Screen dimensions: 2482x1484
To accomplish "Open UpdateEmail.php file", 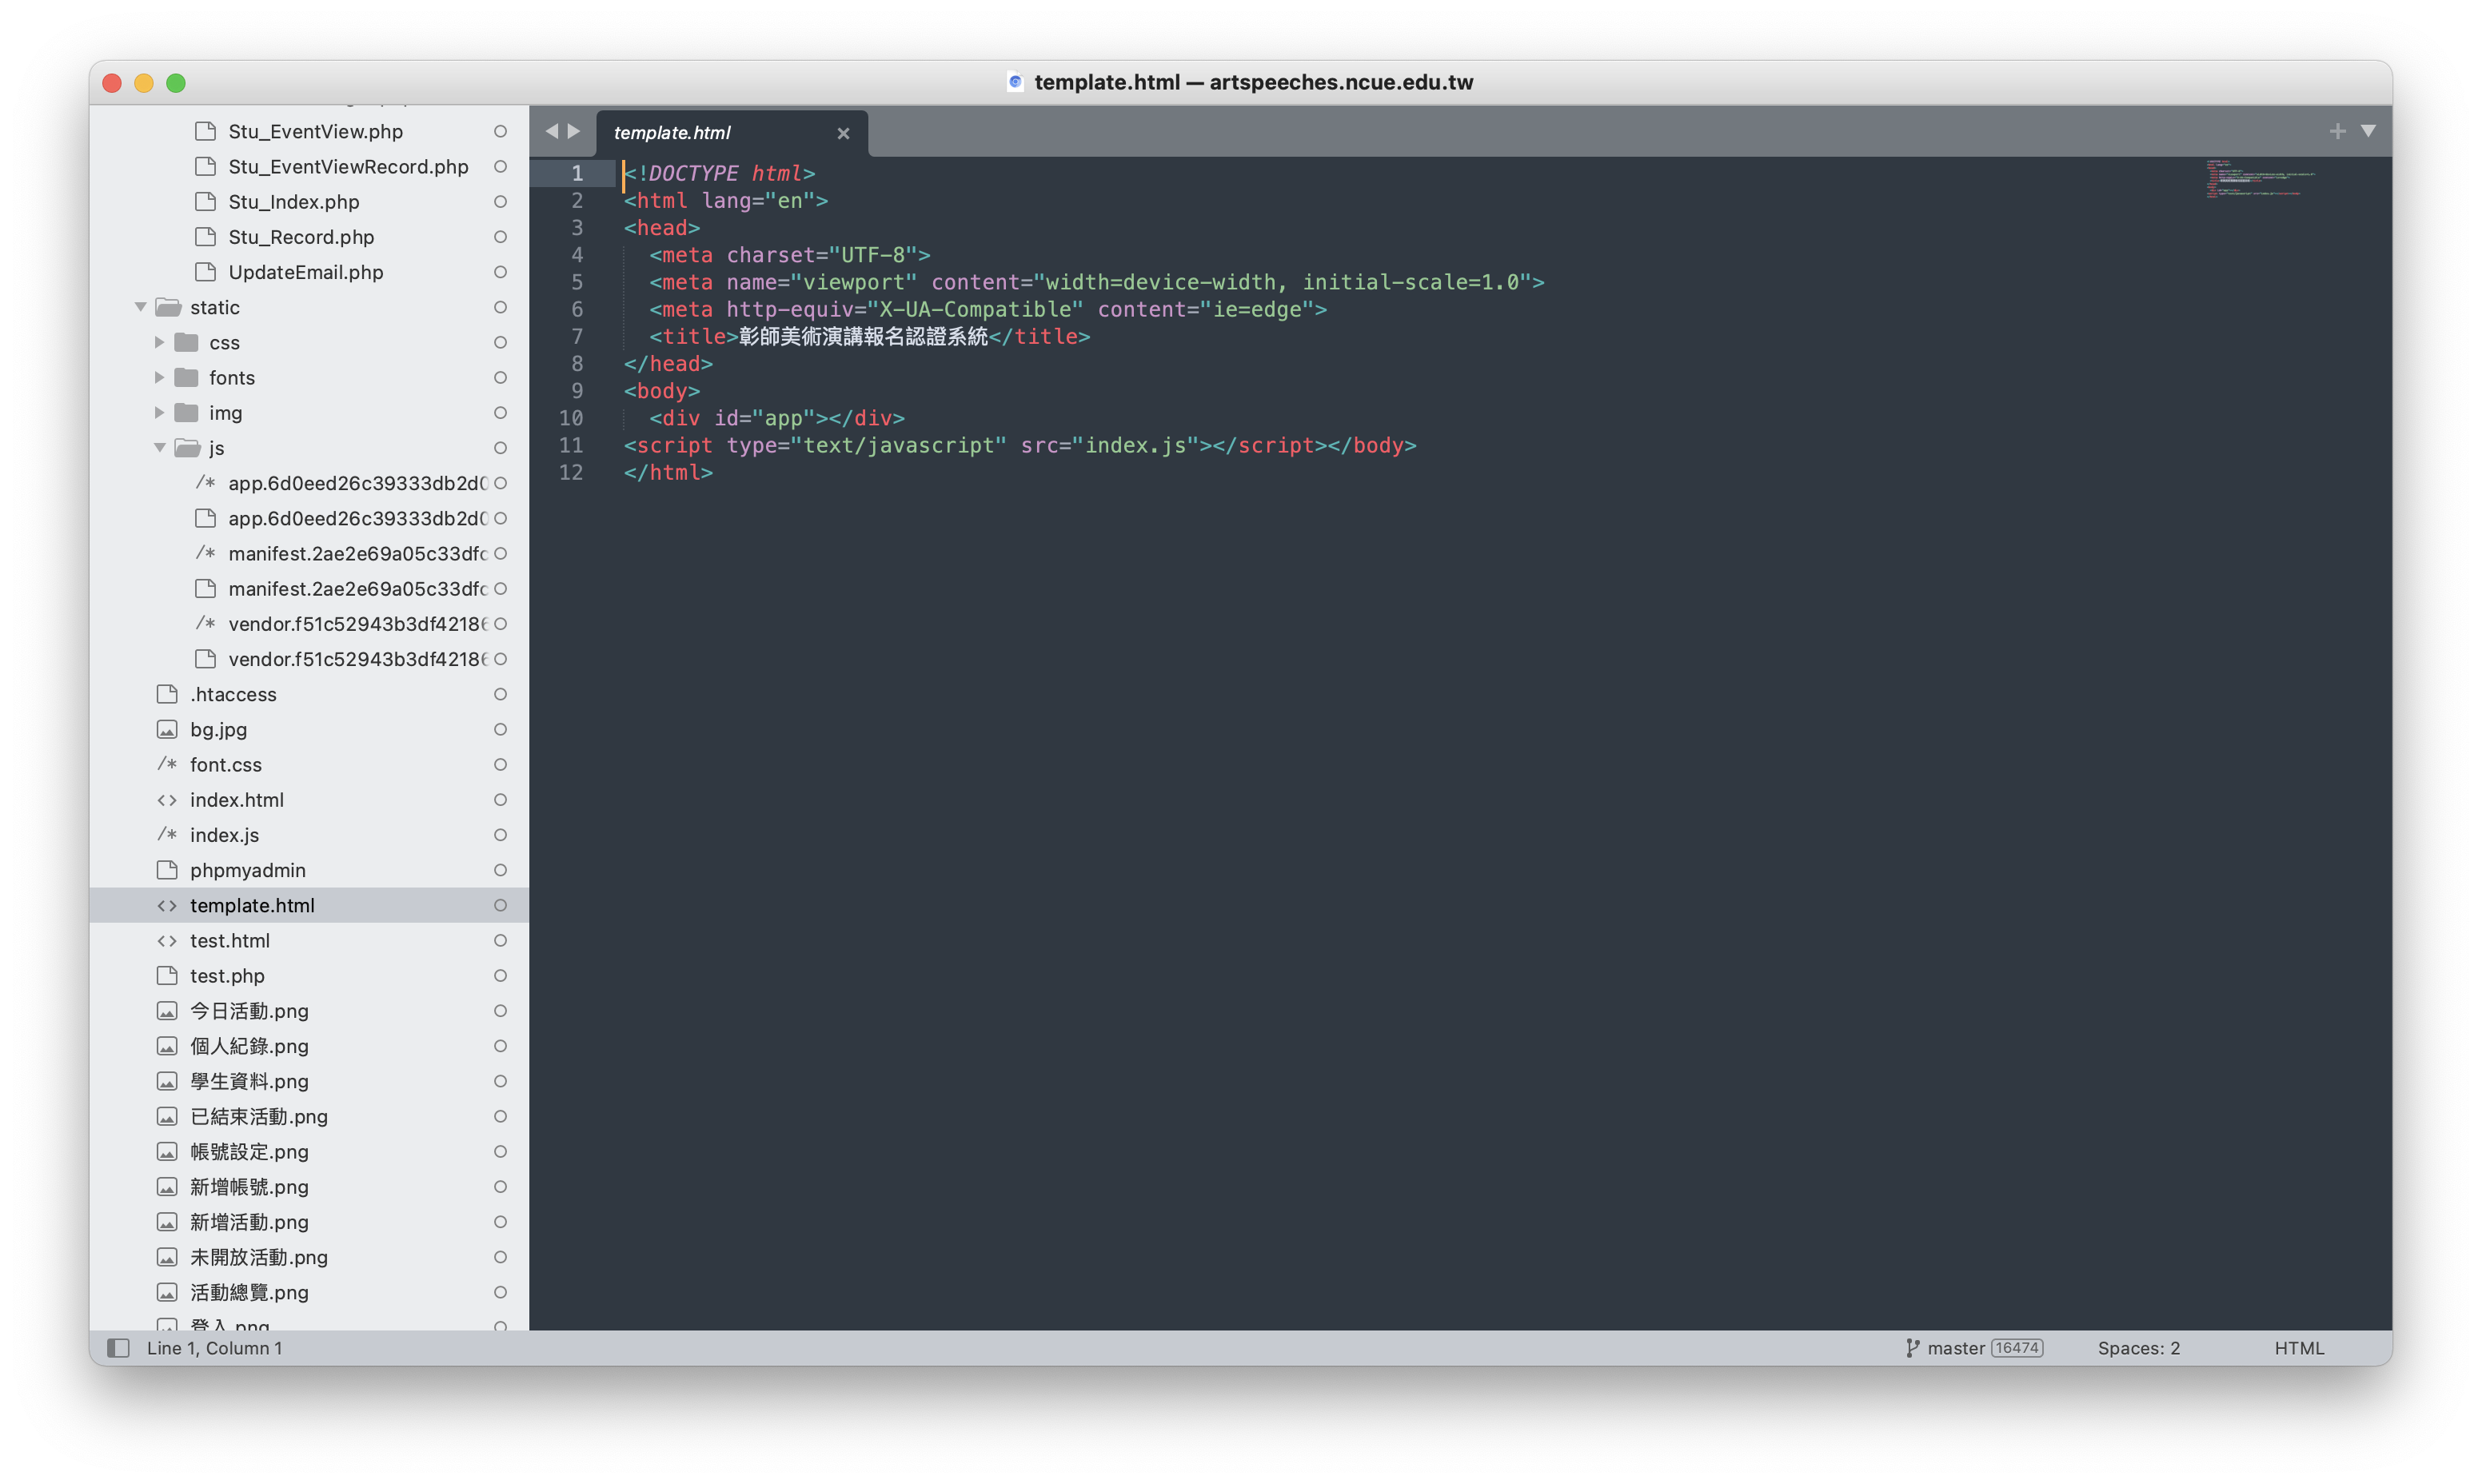I will pyautogui.click(x=305, y=272).
